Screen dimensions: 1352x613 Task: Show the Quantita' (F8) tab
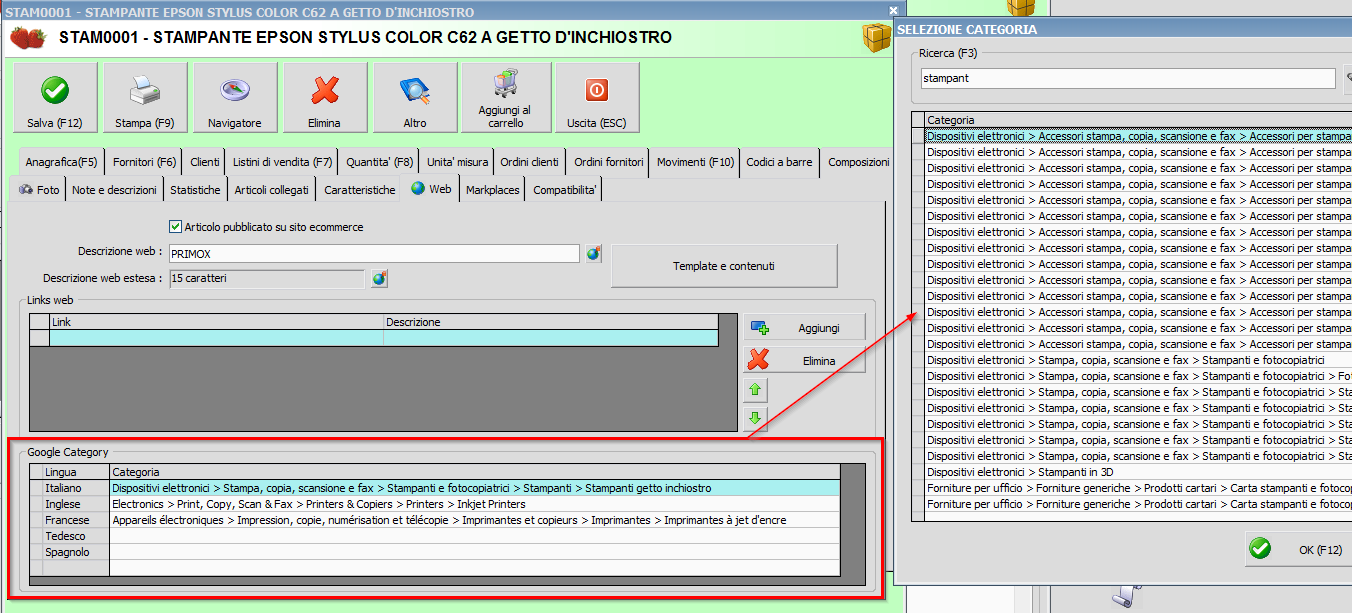(x=379, y=162)
